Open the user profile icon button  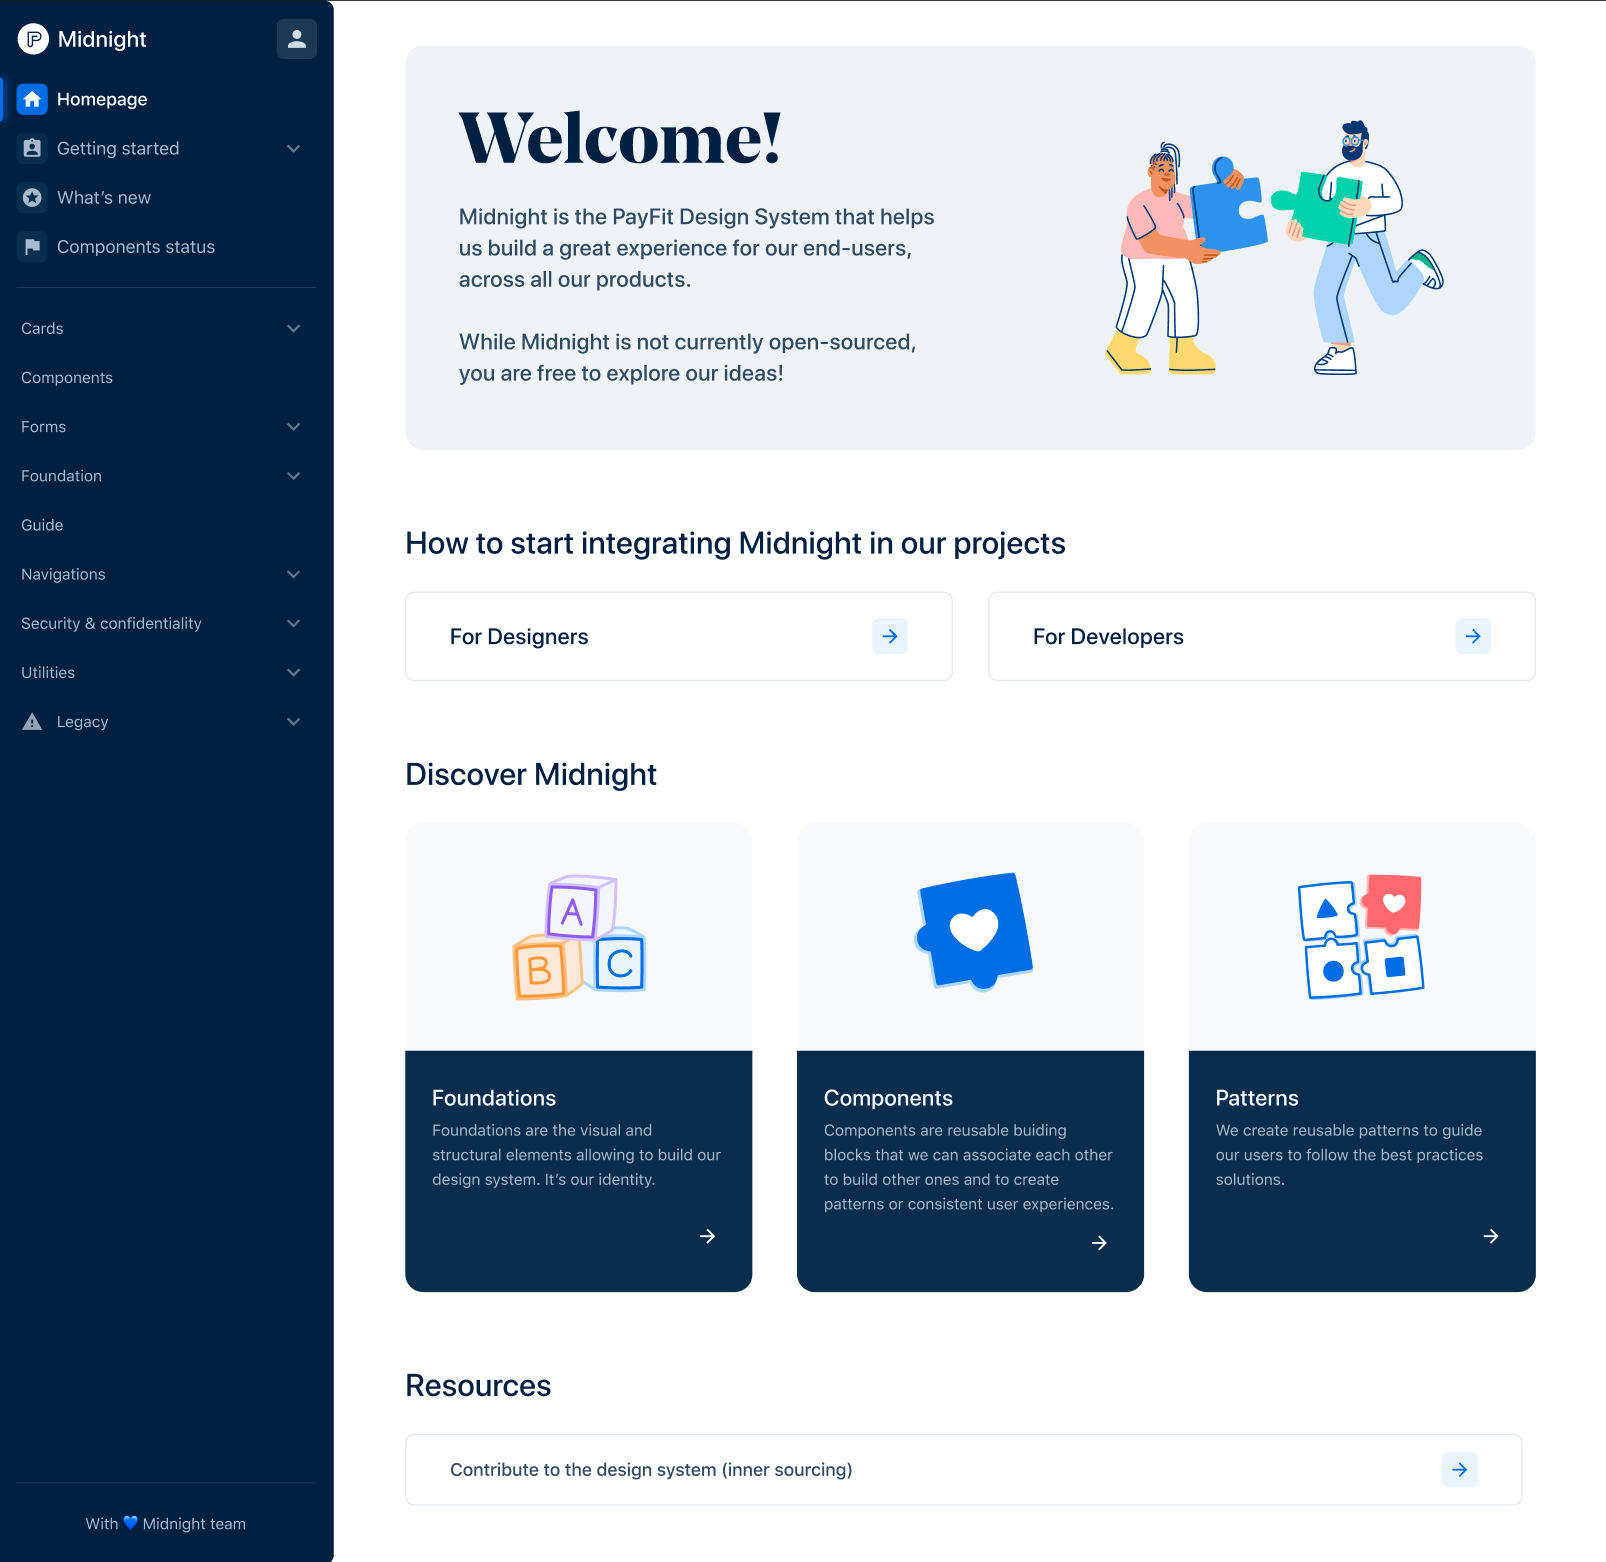(297, 39)
